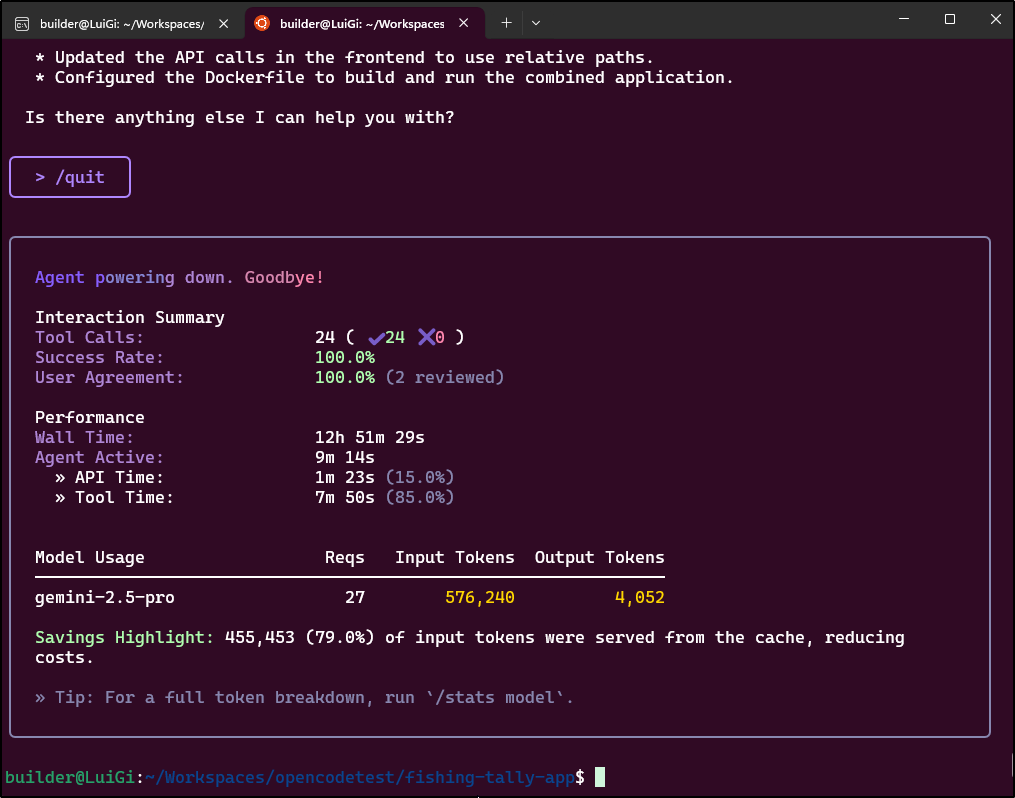Screen dimensions: 1015x798
Task: Click the shell prompt cursor
Action: pos(600,777)
